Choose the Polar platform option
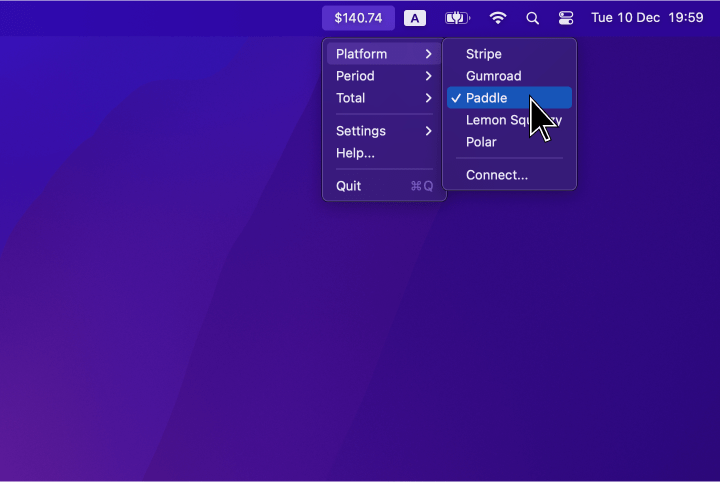 pyautogui.click(x=481, y=142)
